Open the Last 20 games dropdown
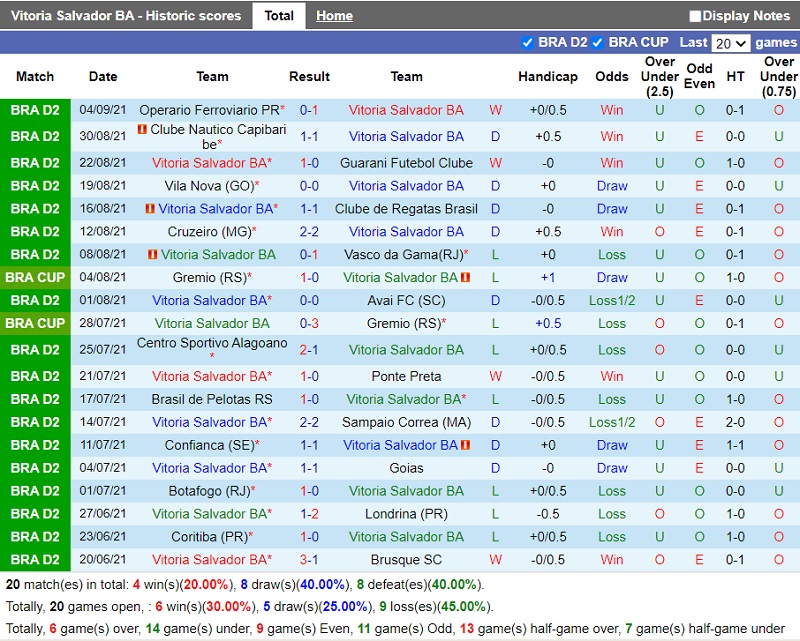The height and width of the screenshot is (641, 800). (x=730, y=43)
